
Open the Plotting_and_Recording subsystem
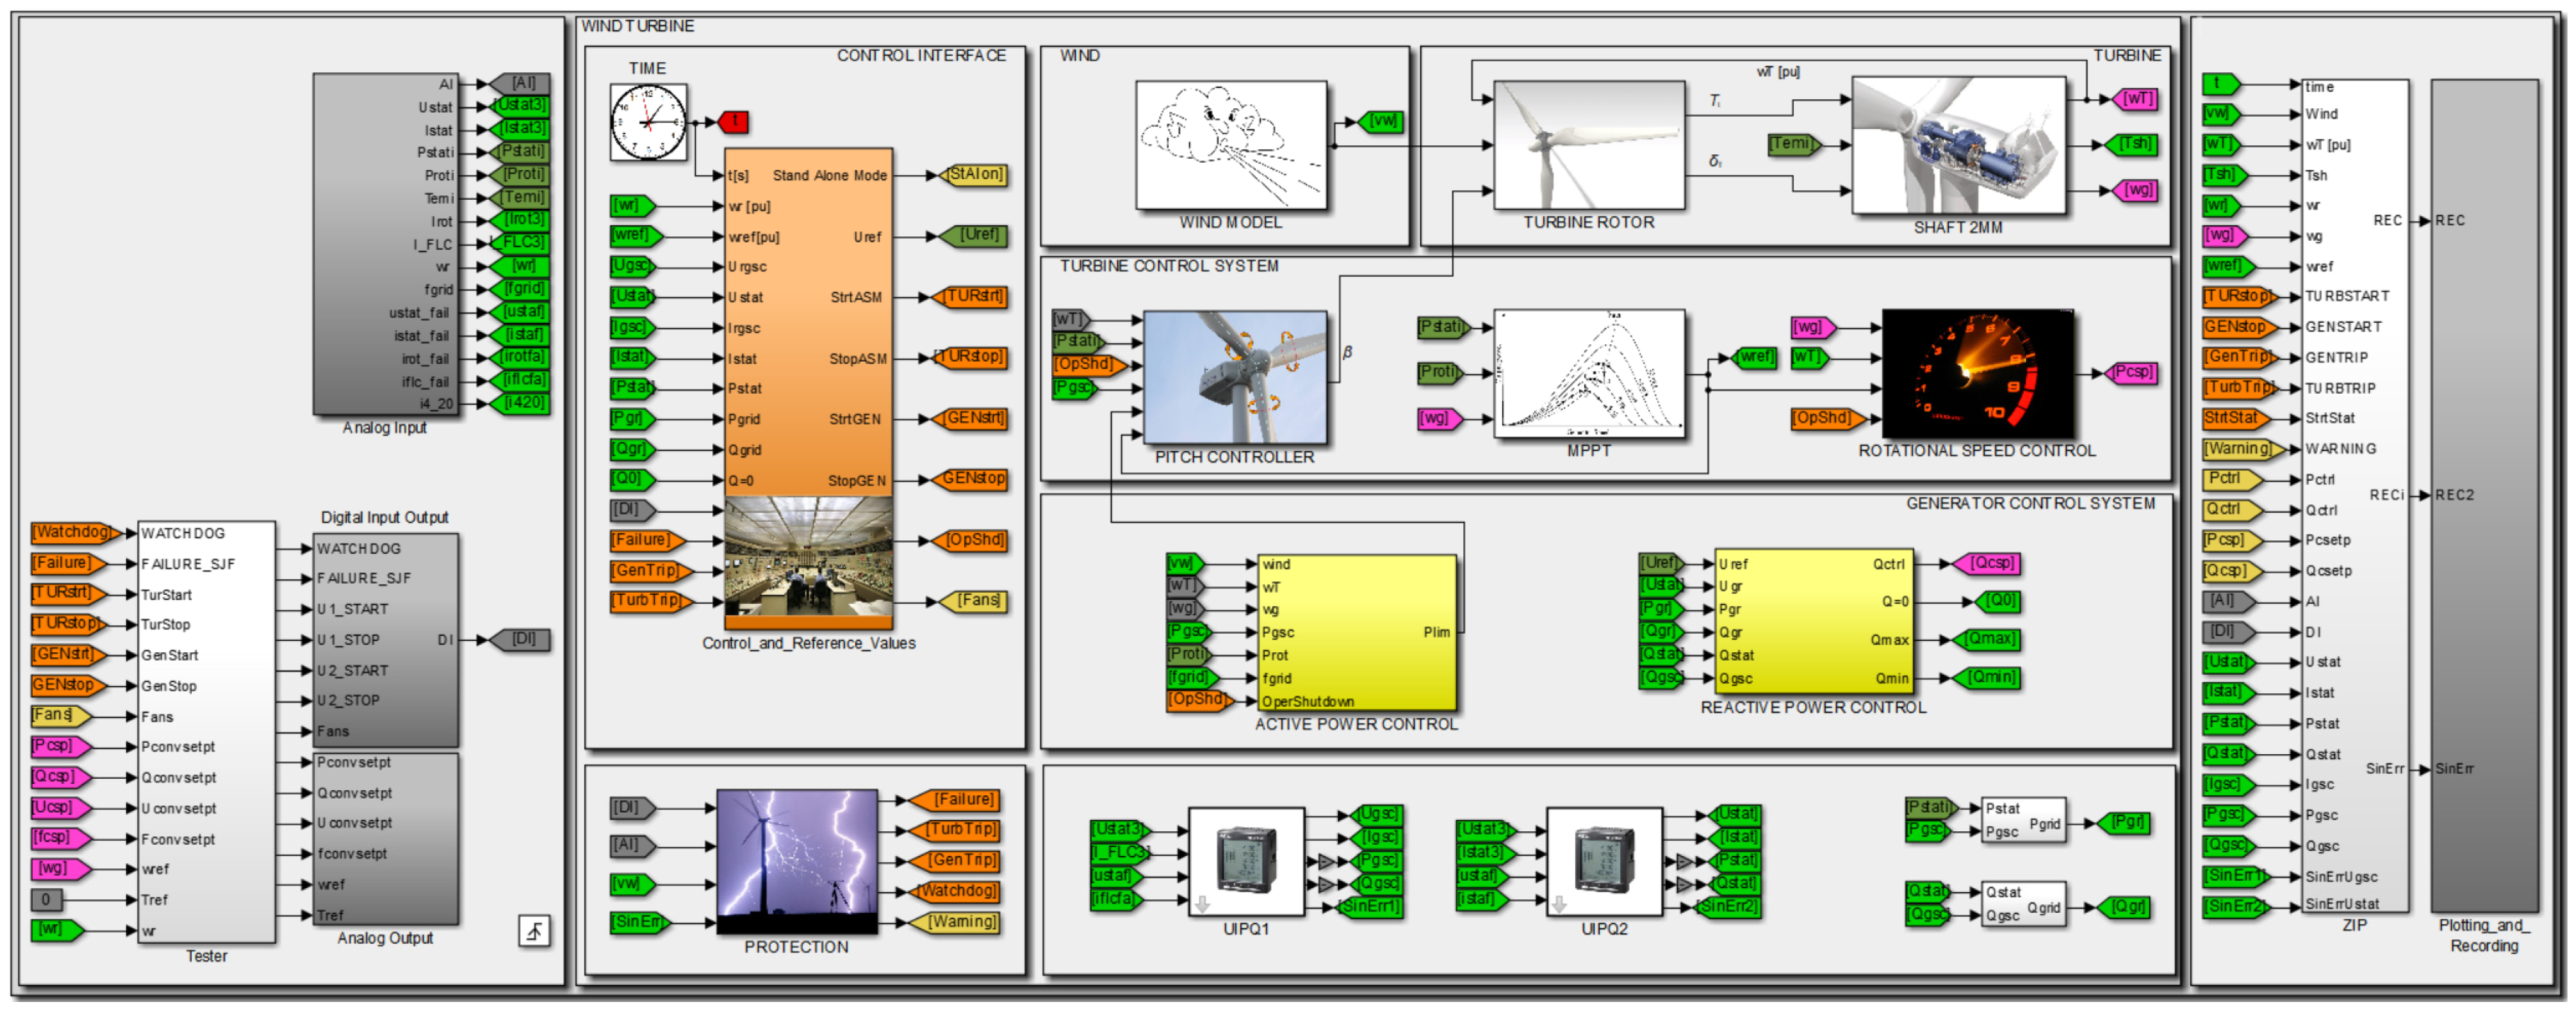pyautogui.click(x=2484, y=495)
